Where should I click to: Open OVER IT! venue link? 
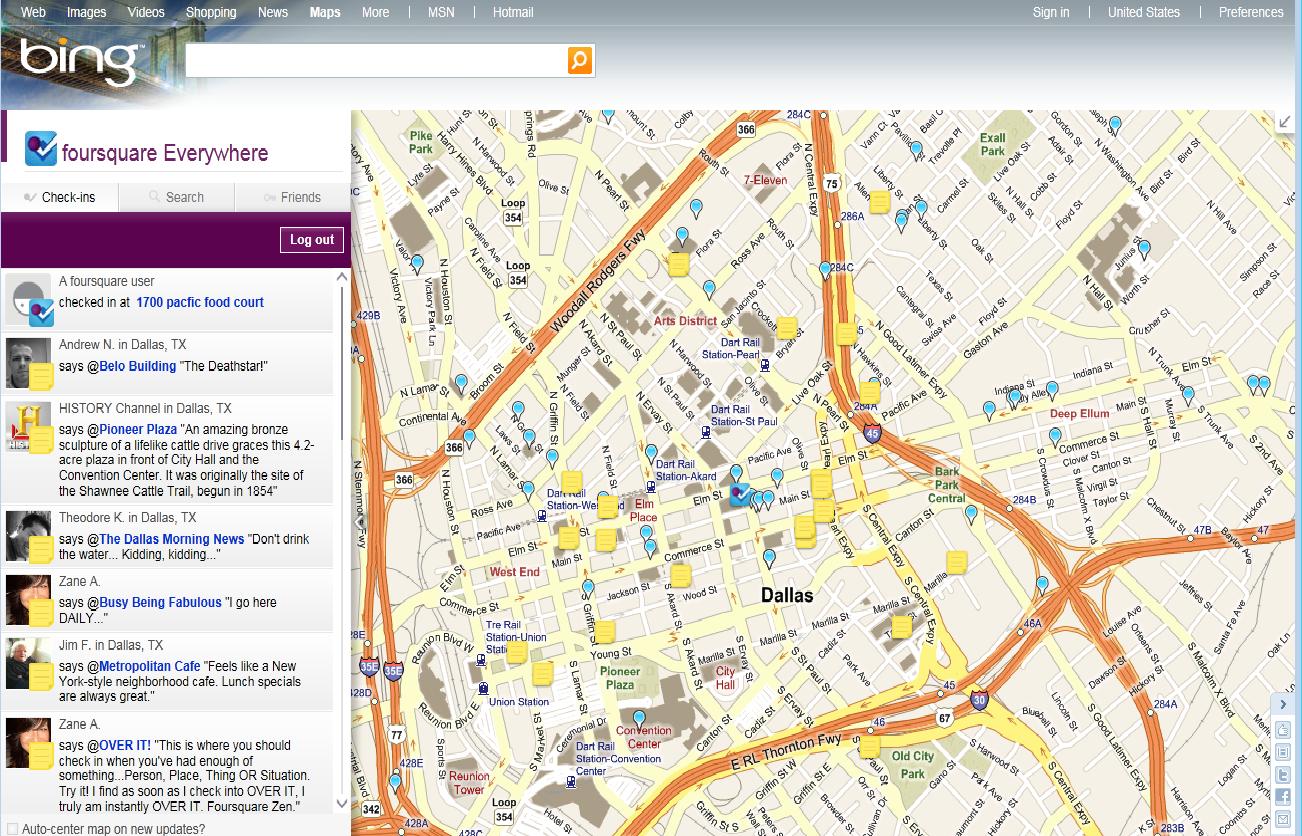(x=125, y=745)
